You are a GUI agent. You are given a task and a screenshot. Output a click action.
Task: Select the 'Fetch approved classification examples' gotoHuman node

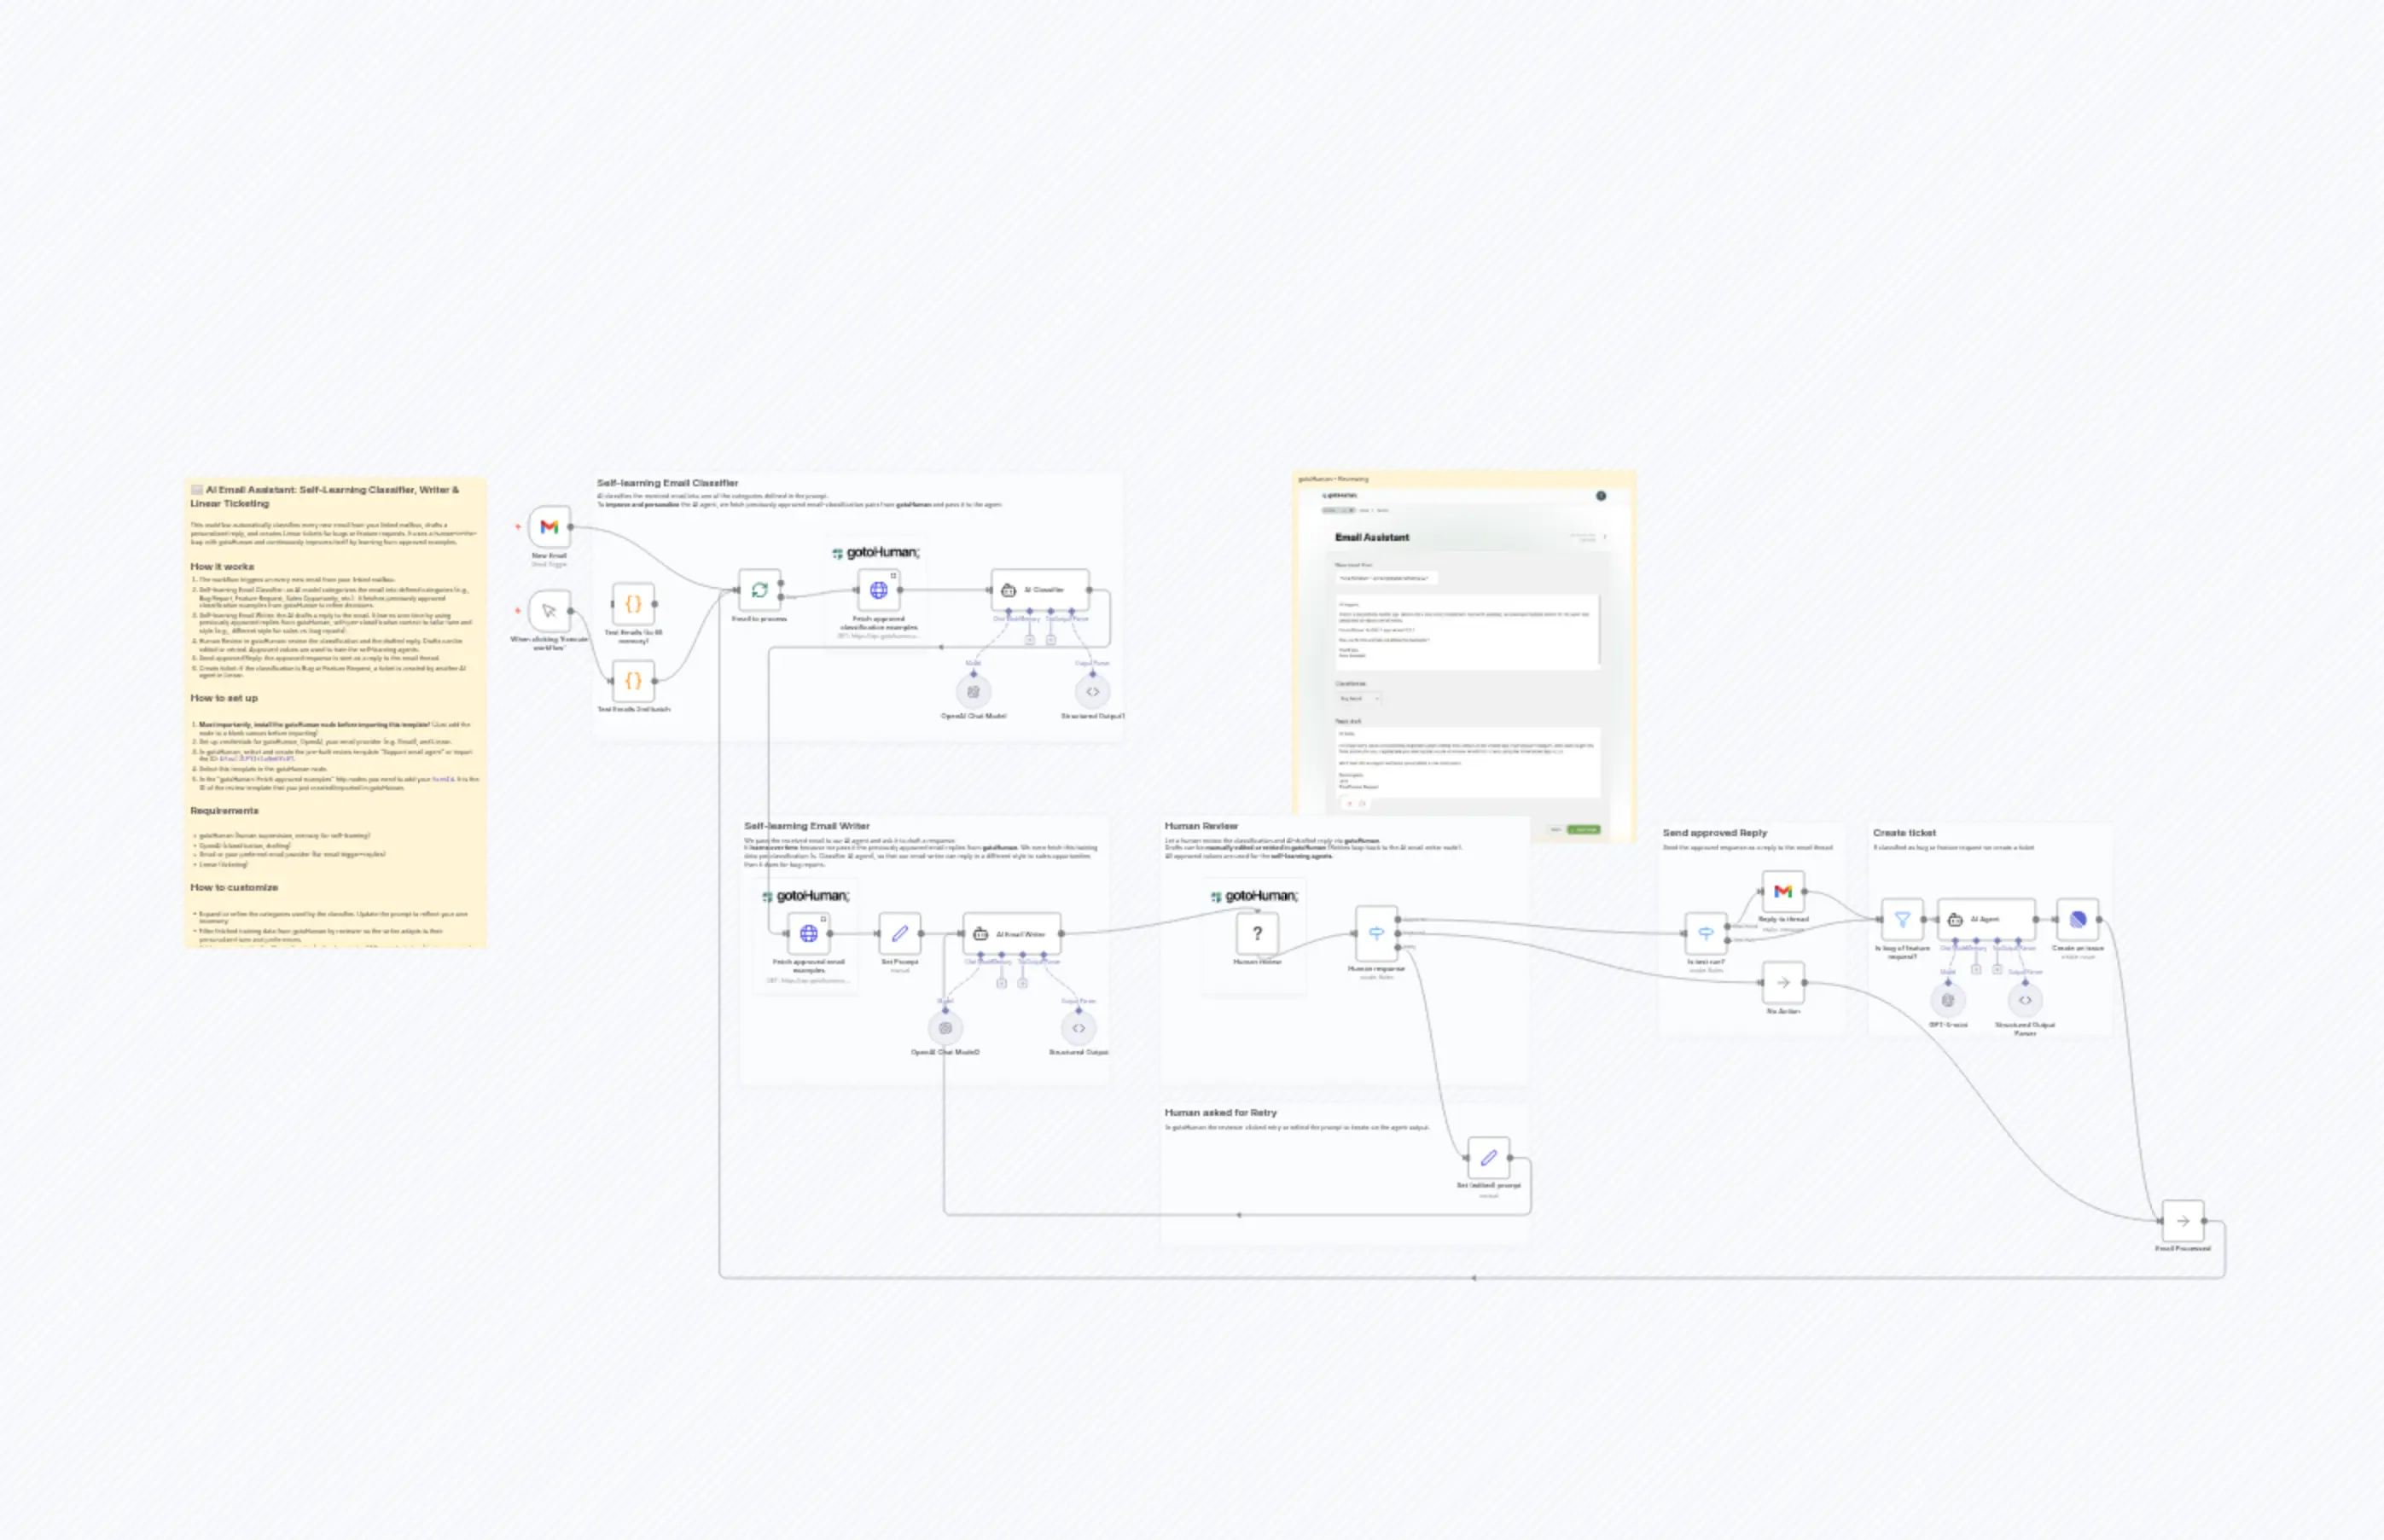[x=877, y=590]
